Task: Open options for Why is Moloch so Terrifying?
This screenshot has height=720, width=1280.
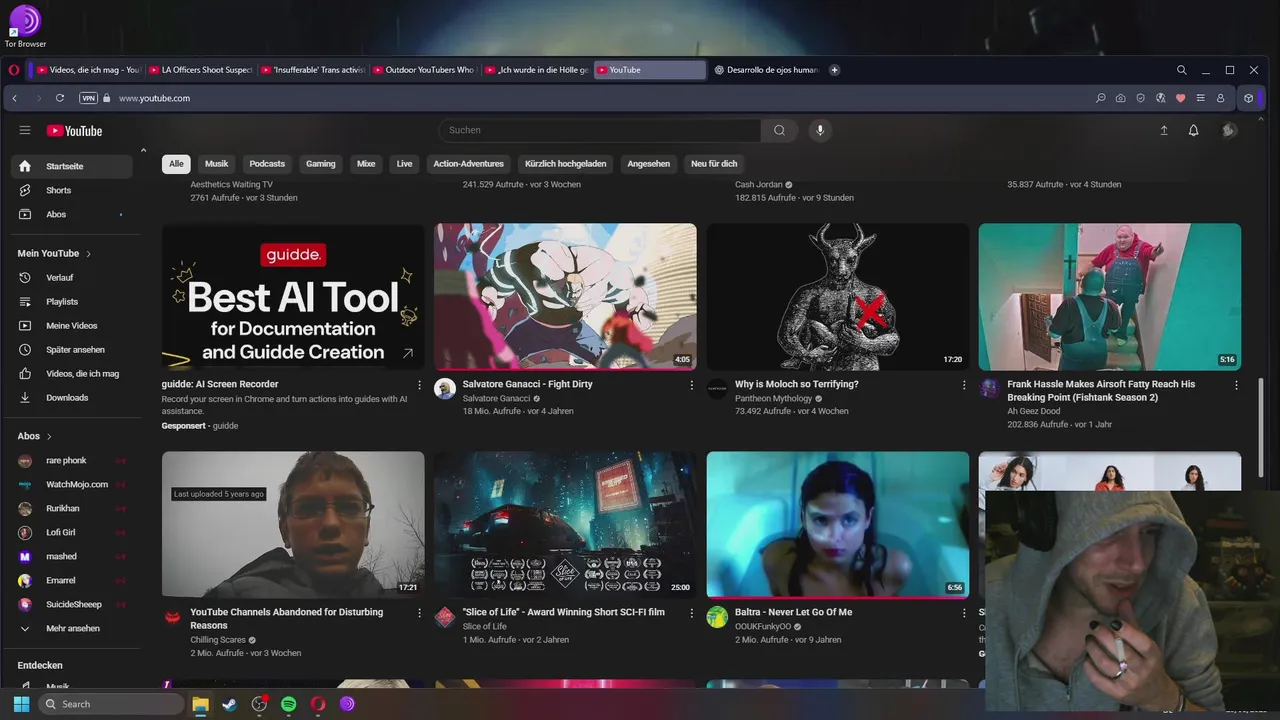Action: (964, 385)
